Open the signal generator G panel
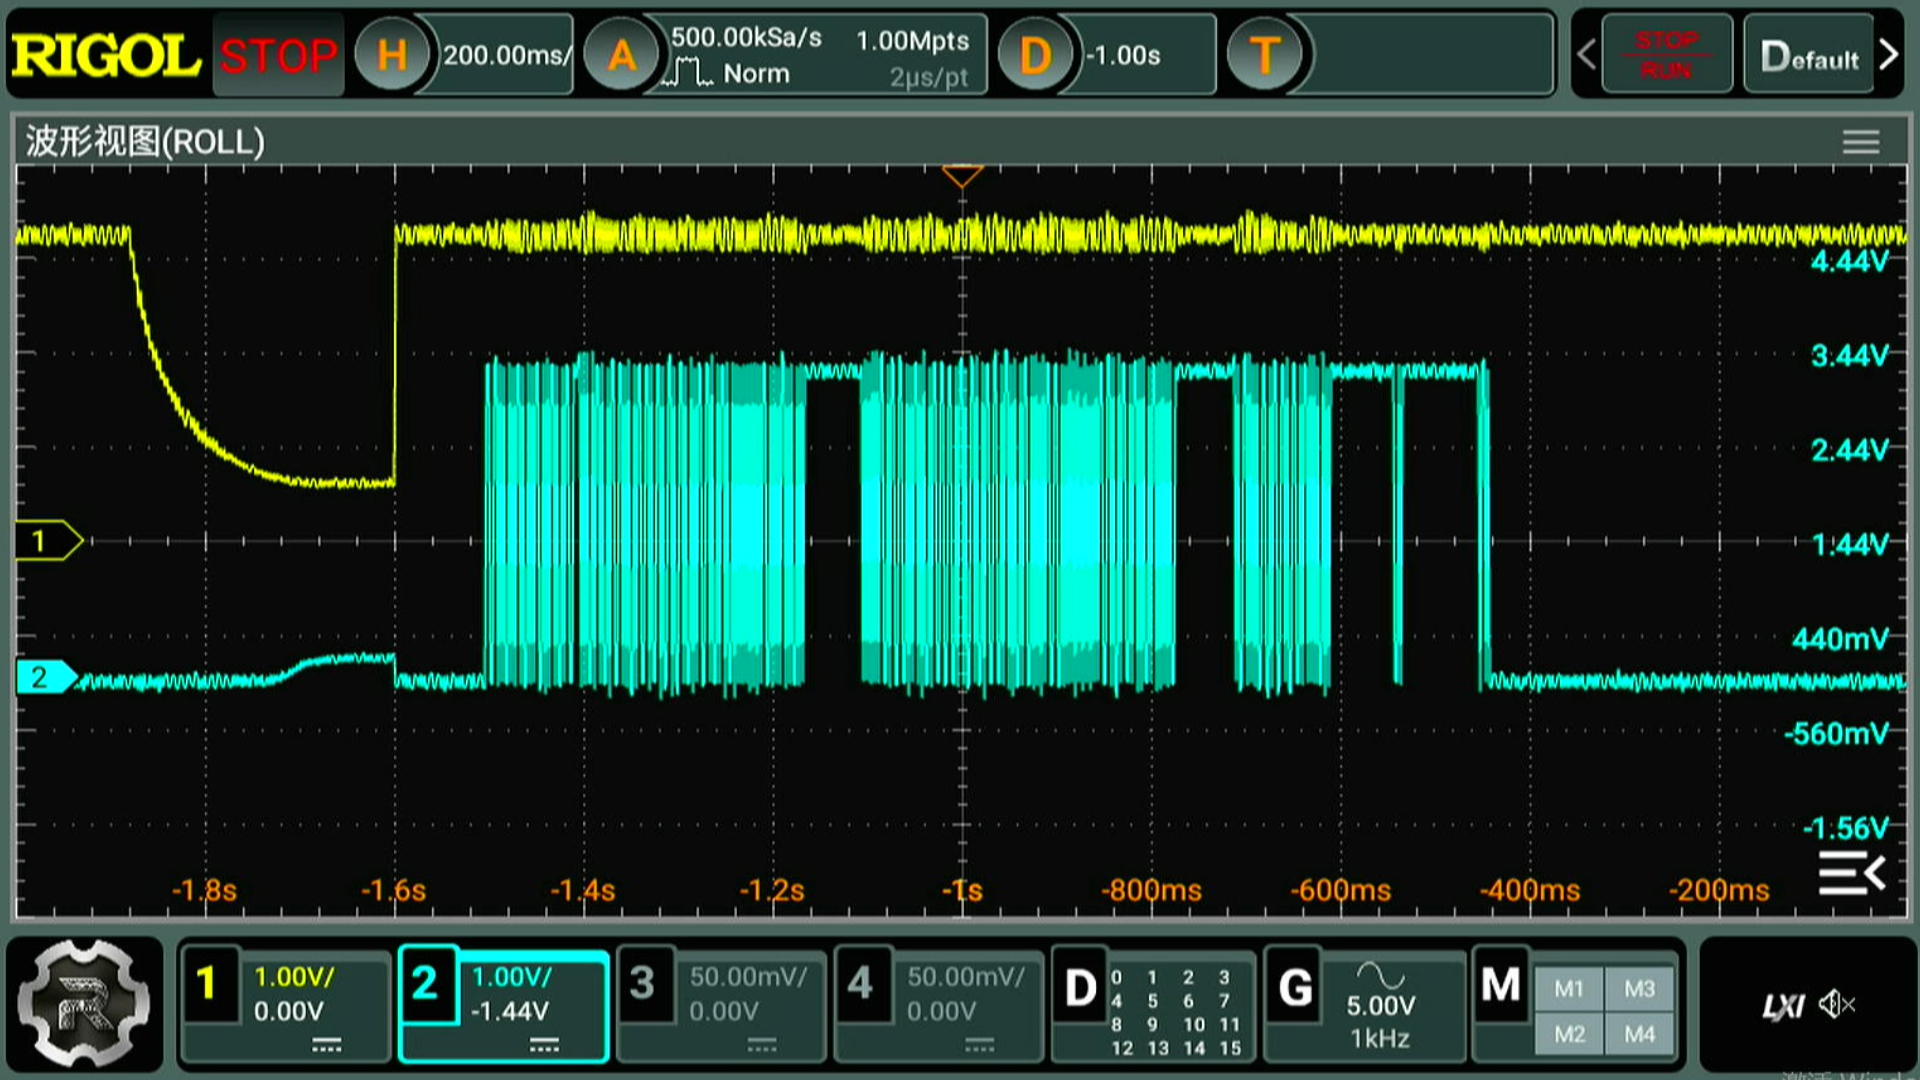 [1364, 1003]
